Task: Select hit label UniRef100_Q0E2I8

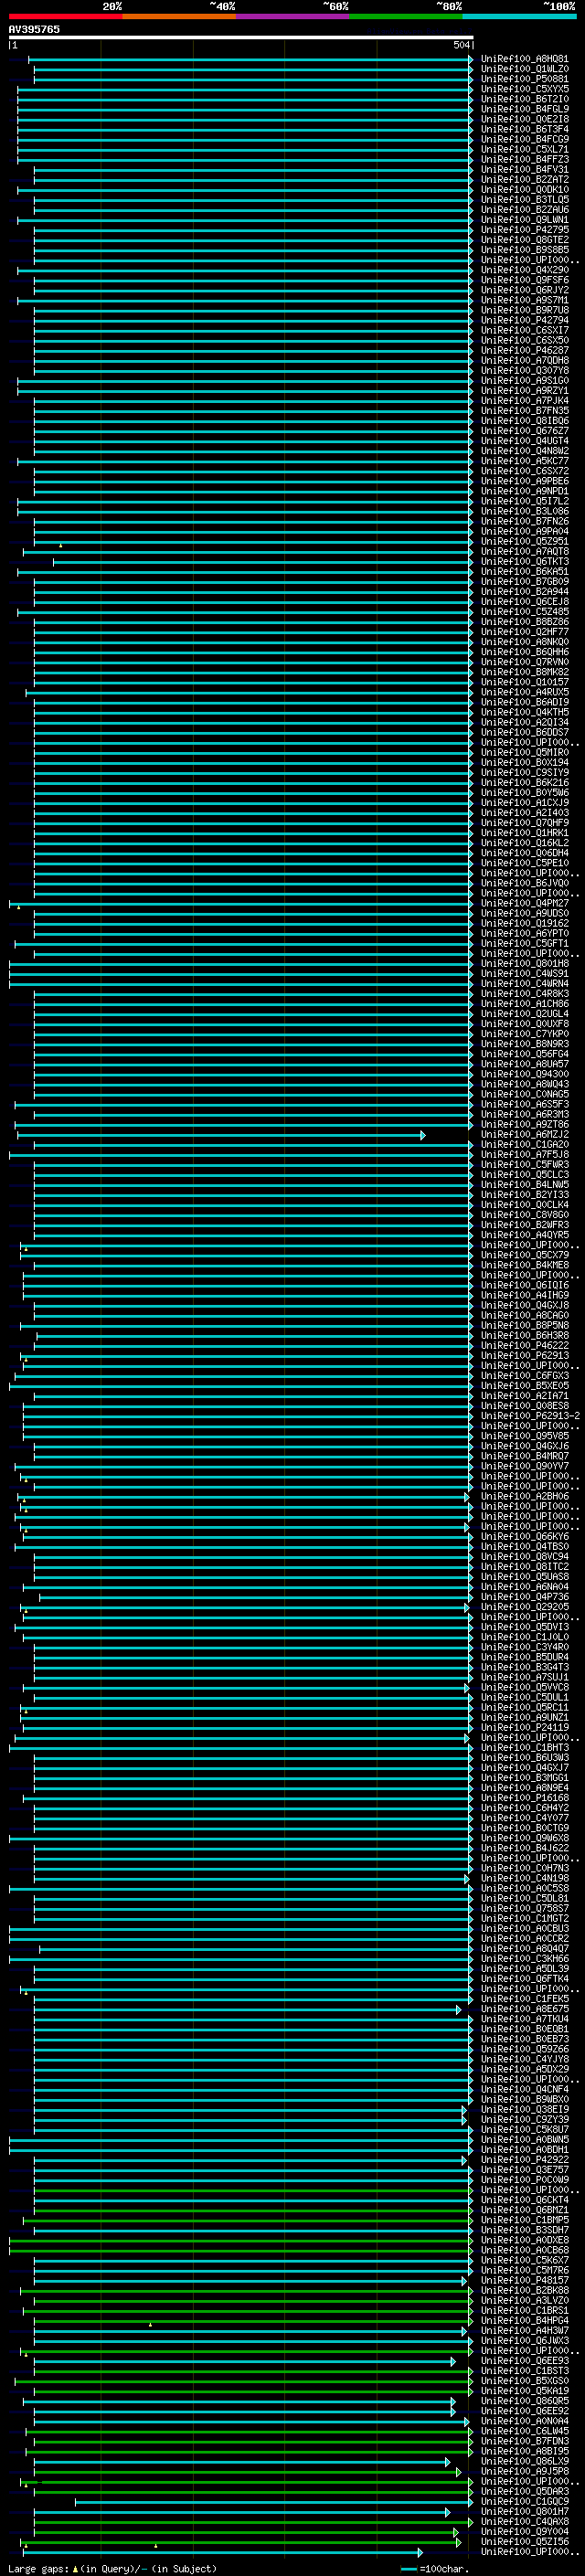Action: pyautogui.click(x=525, y=119)
